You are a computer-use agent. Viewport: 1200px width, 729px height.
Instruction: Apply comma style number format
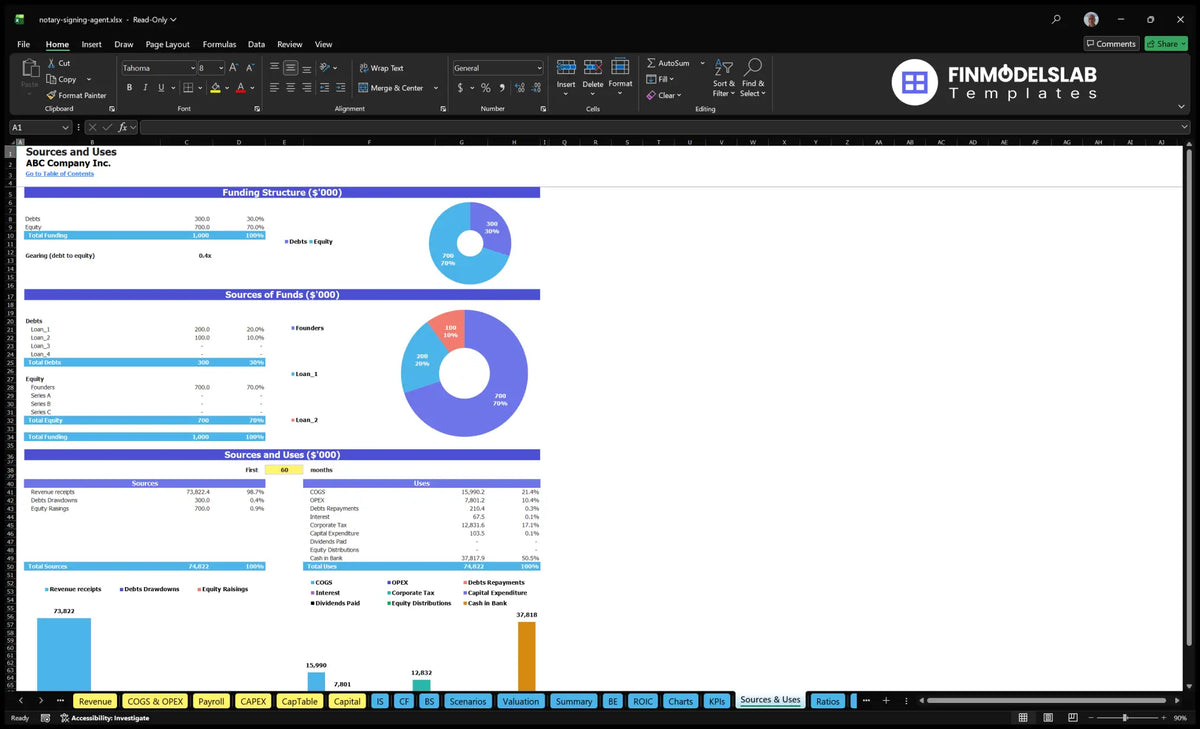point(500,88)
